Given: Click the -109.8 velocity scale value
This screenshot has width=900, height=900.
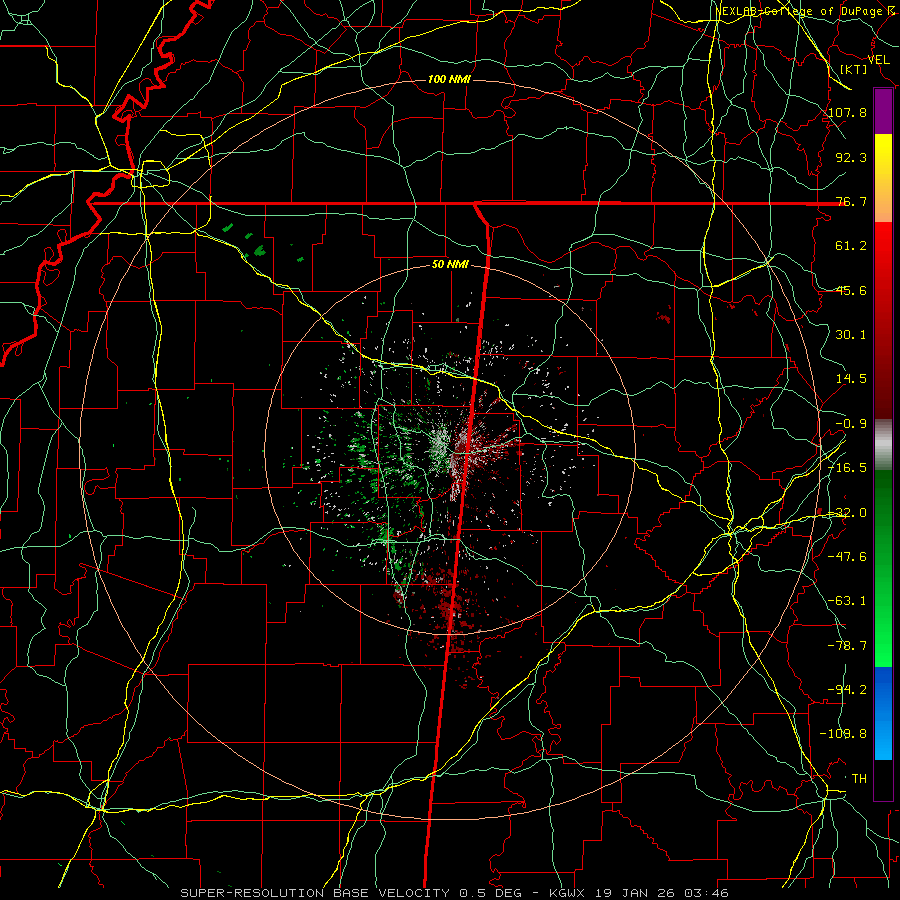Looking at the screenshot, I should pyautogui.click(x=843, y=734).
